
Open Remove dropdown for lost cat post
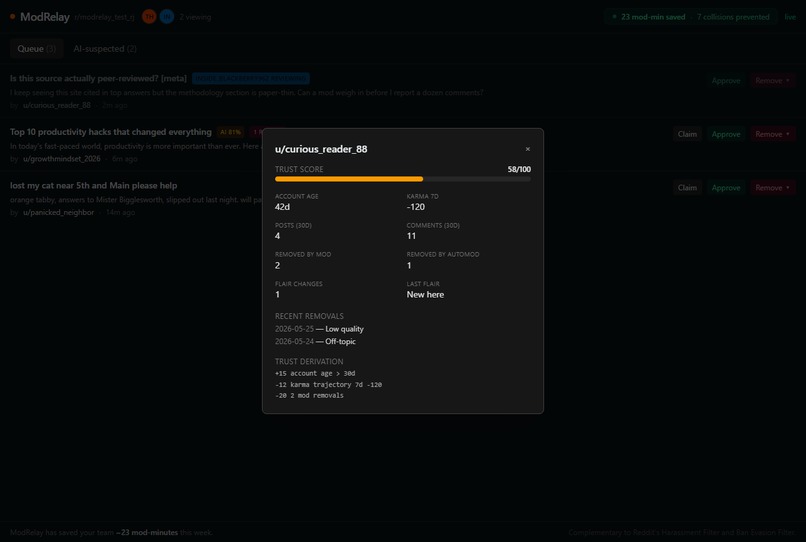coord(772,188)
